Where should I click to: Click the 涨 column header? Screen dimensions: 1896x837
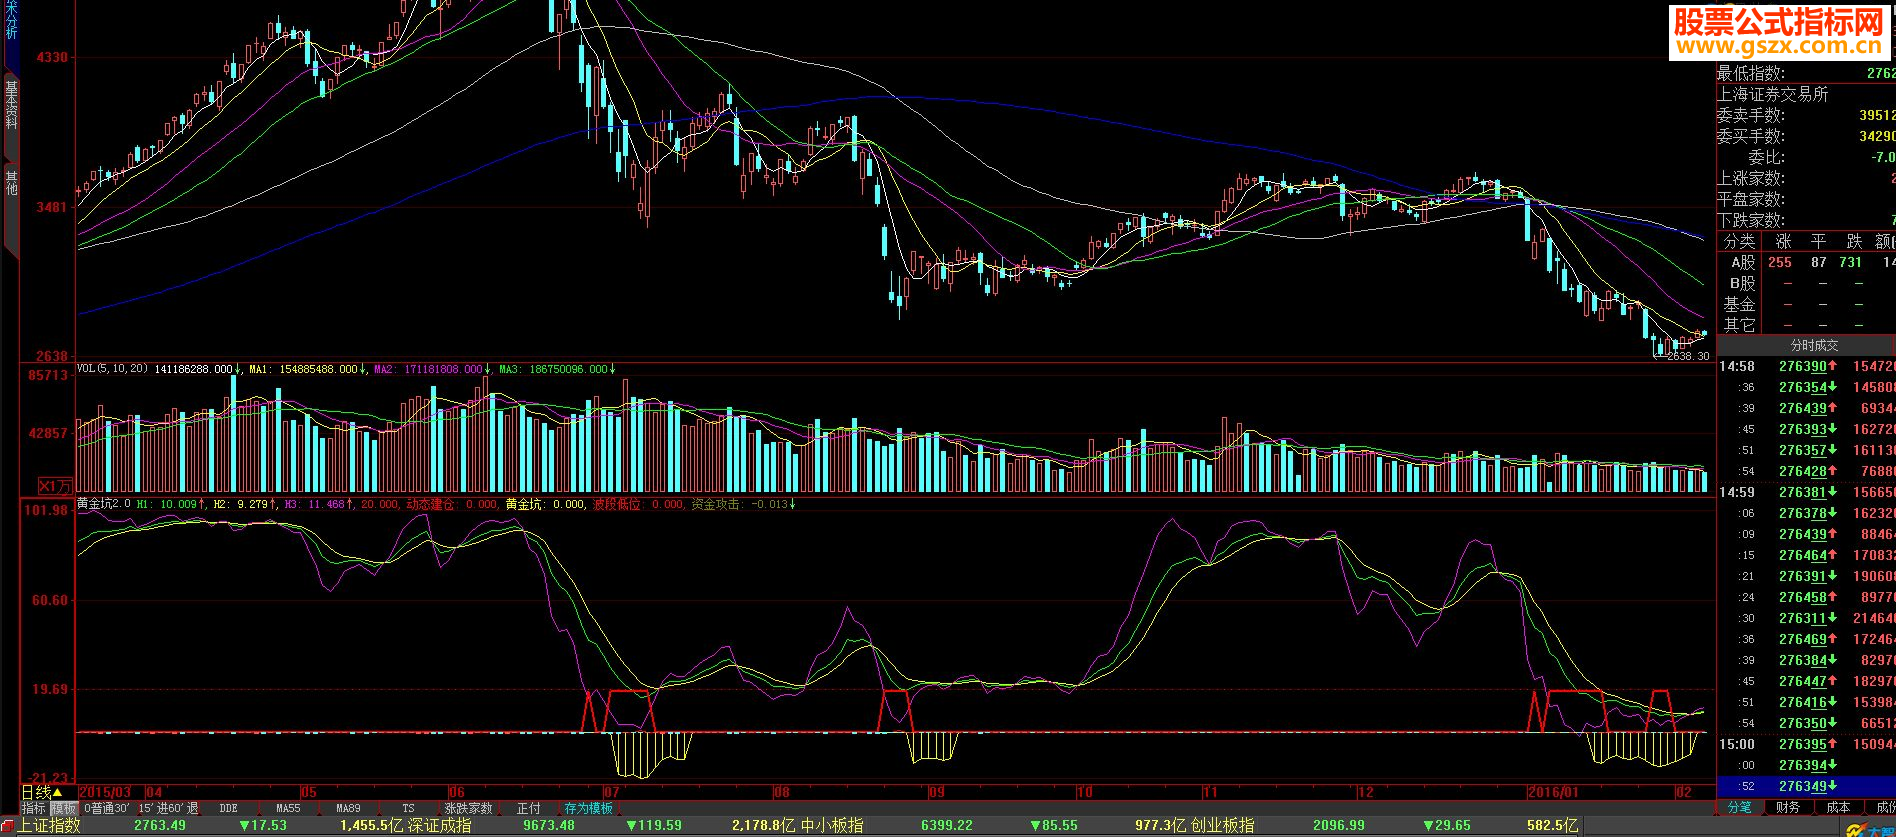click(x=1783, y=241)
